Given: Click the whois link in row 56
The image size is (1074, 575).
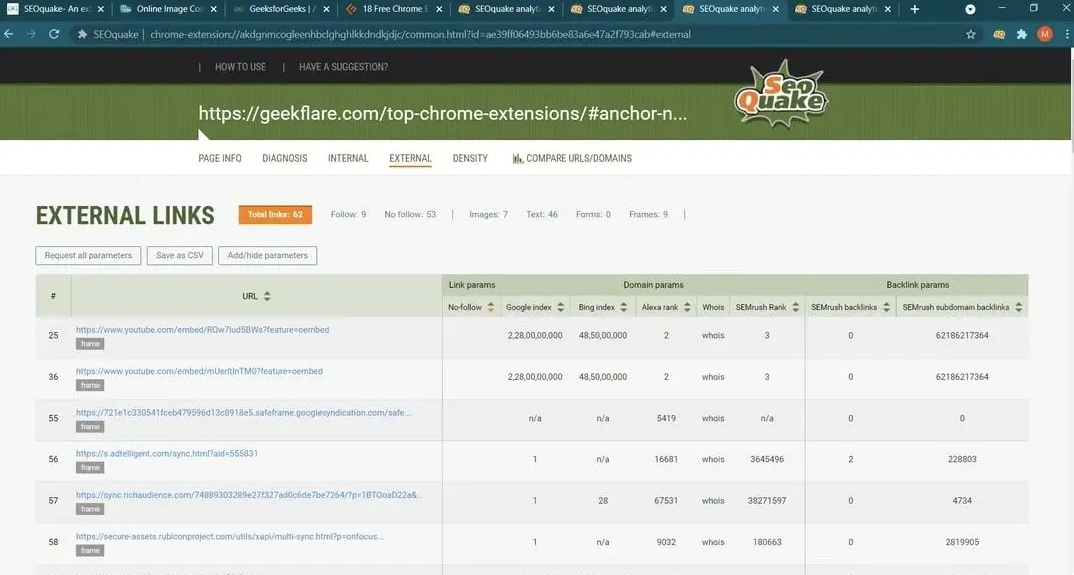Looking at the screenshot, I should (713, 459).
